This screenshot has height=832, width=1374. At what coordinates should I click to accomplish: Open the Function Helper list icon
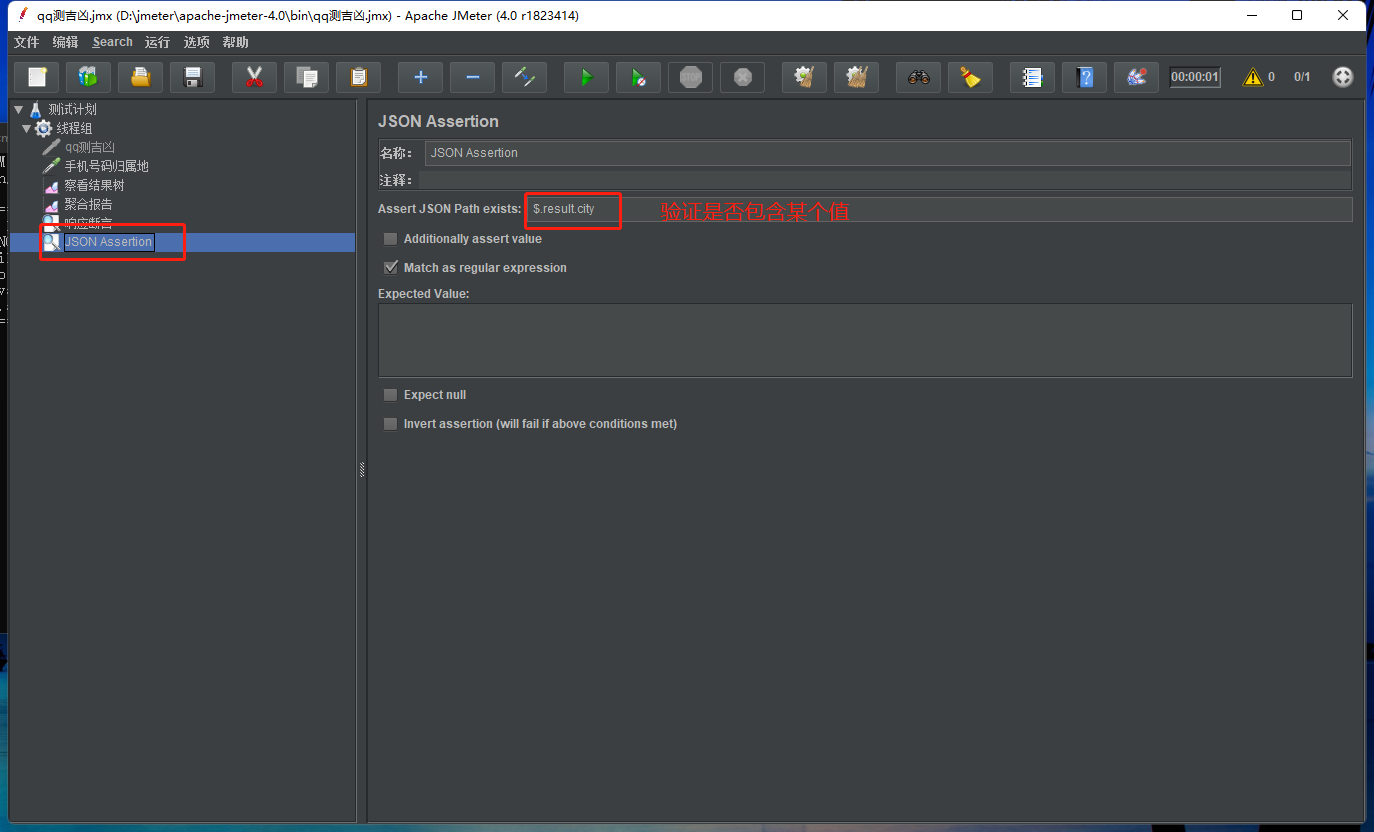(x=1032, y=77)
